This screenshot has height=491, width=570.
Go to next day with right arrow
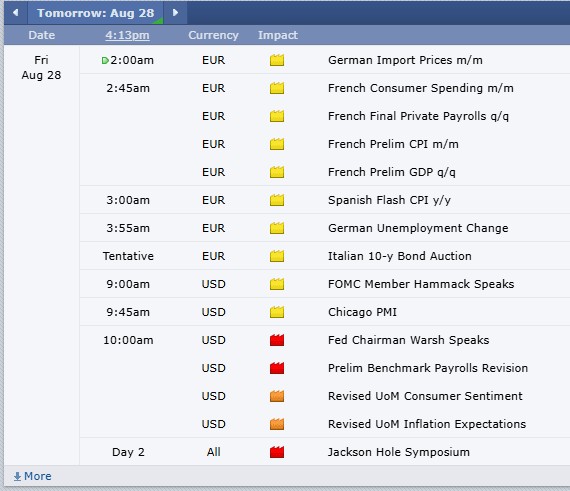(176, 13)
